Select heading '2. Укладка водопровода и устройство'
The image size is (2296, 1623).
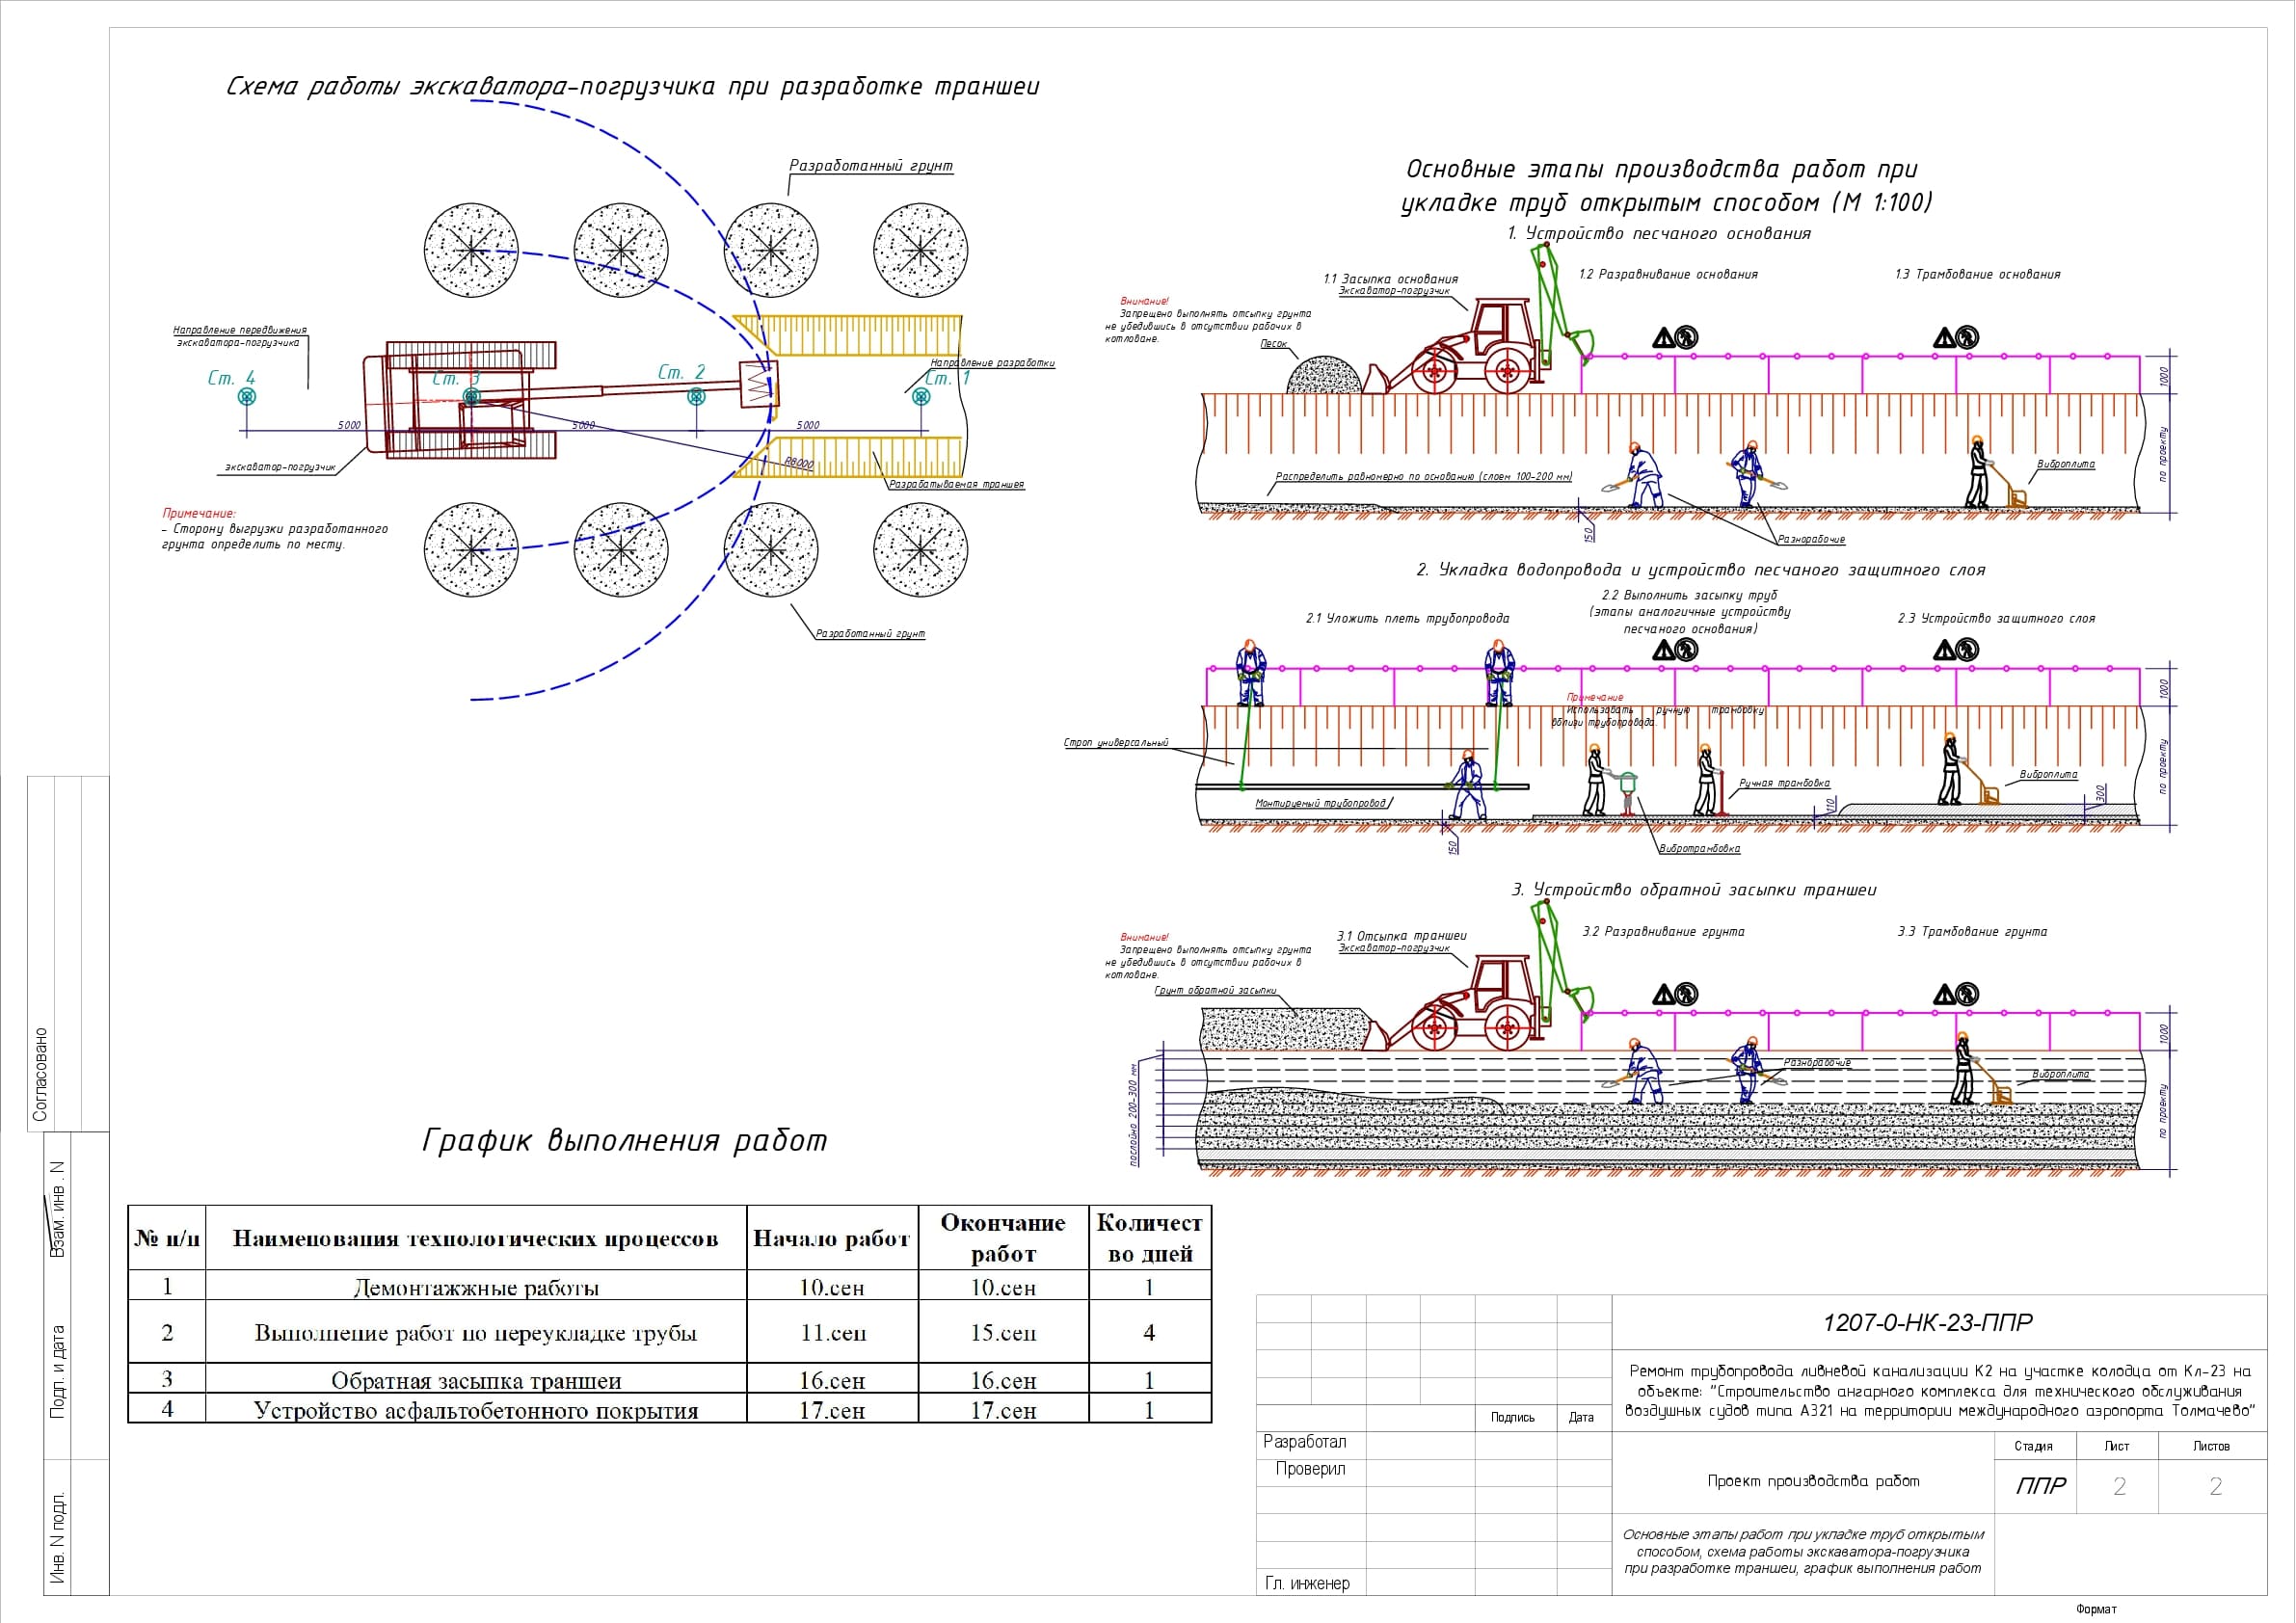(1701, 570)
